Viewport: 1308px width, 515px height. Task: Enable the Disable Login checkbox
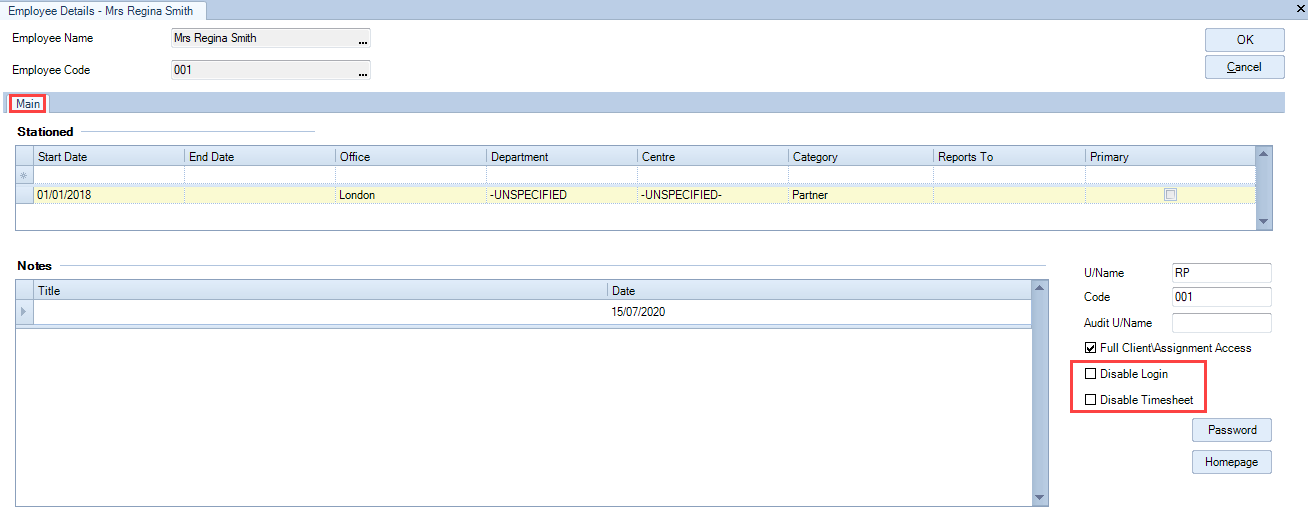pyautogui.click(x=1090, y=374)
